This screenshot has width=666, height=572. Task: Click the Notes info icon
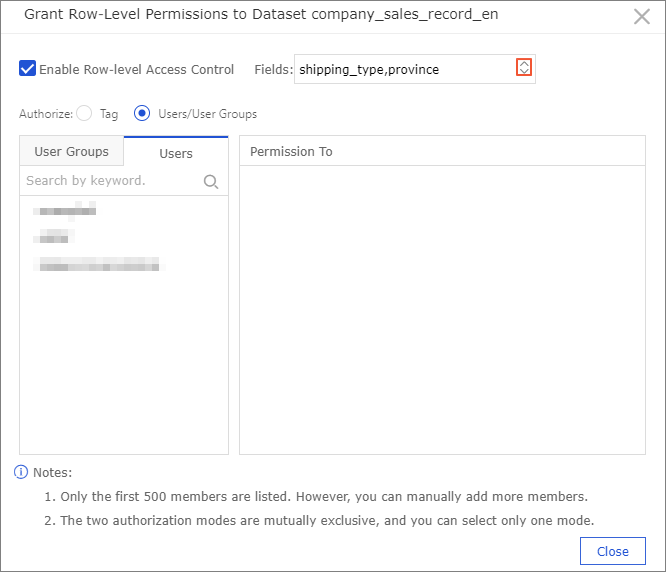[21, 472]
